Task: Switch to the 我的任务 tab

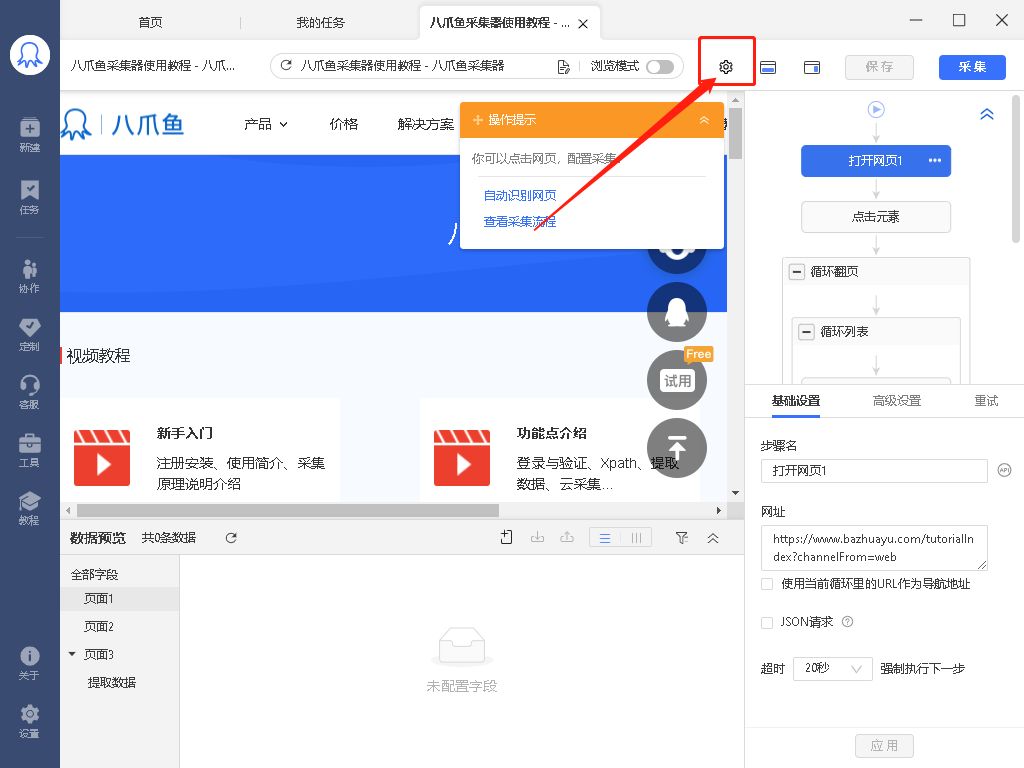Action: click(x=320, y=22)
